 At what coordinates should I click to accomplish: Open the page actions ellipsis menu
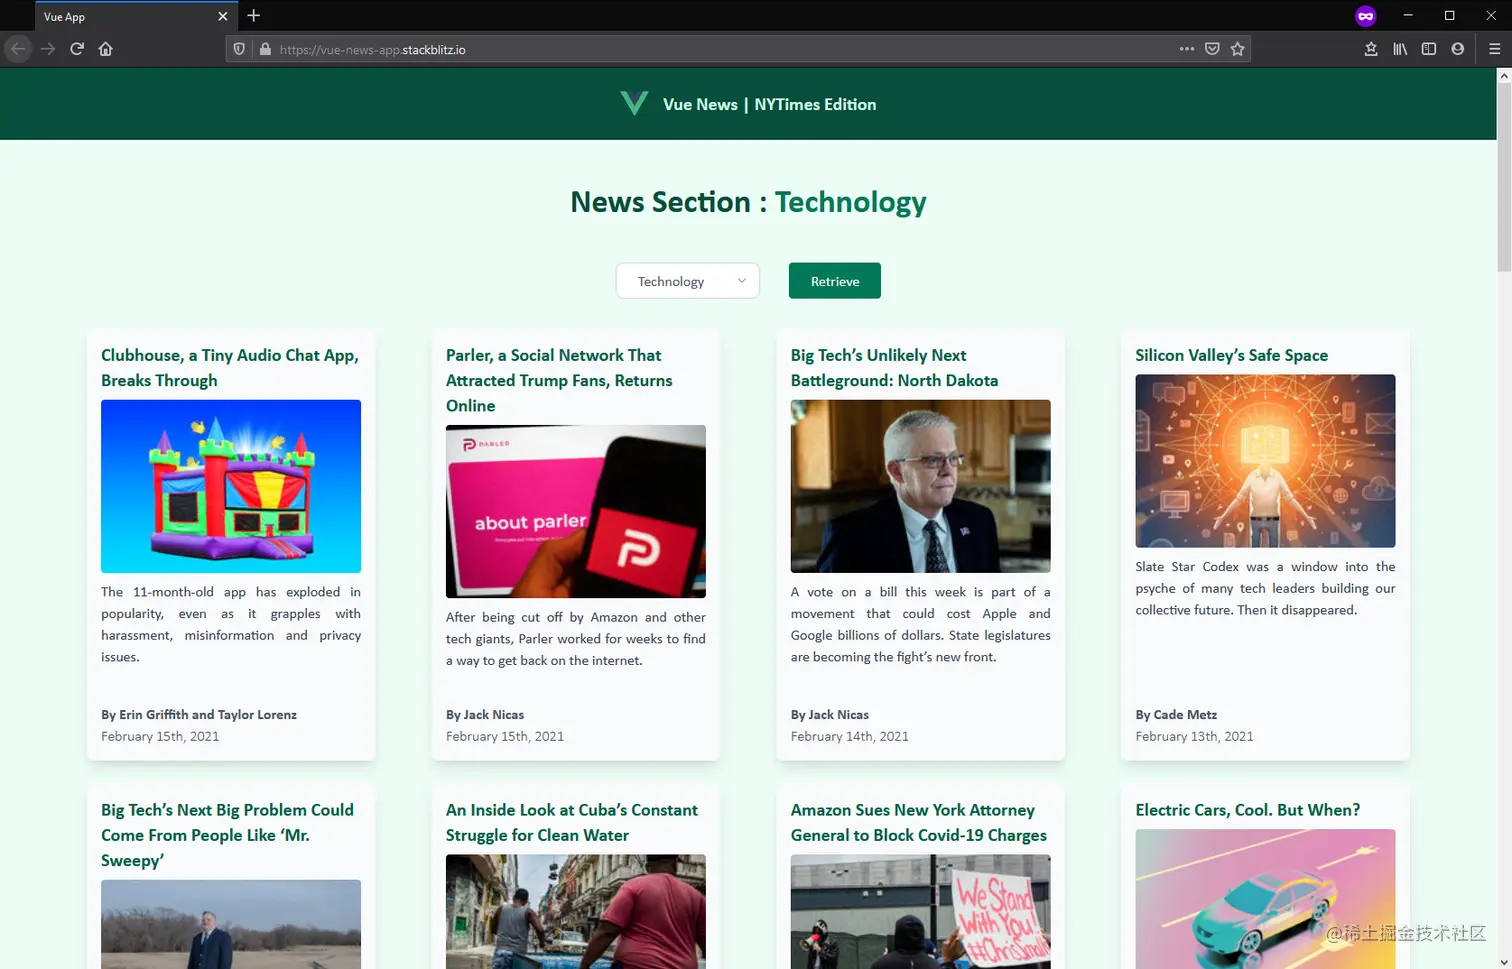pos(1186,48)
